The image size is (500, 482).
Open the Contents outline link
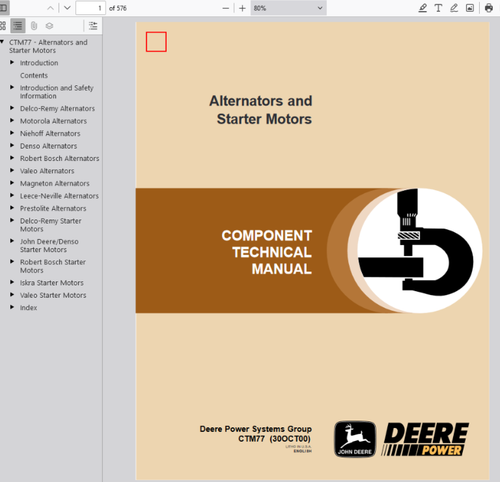34,75
